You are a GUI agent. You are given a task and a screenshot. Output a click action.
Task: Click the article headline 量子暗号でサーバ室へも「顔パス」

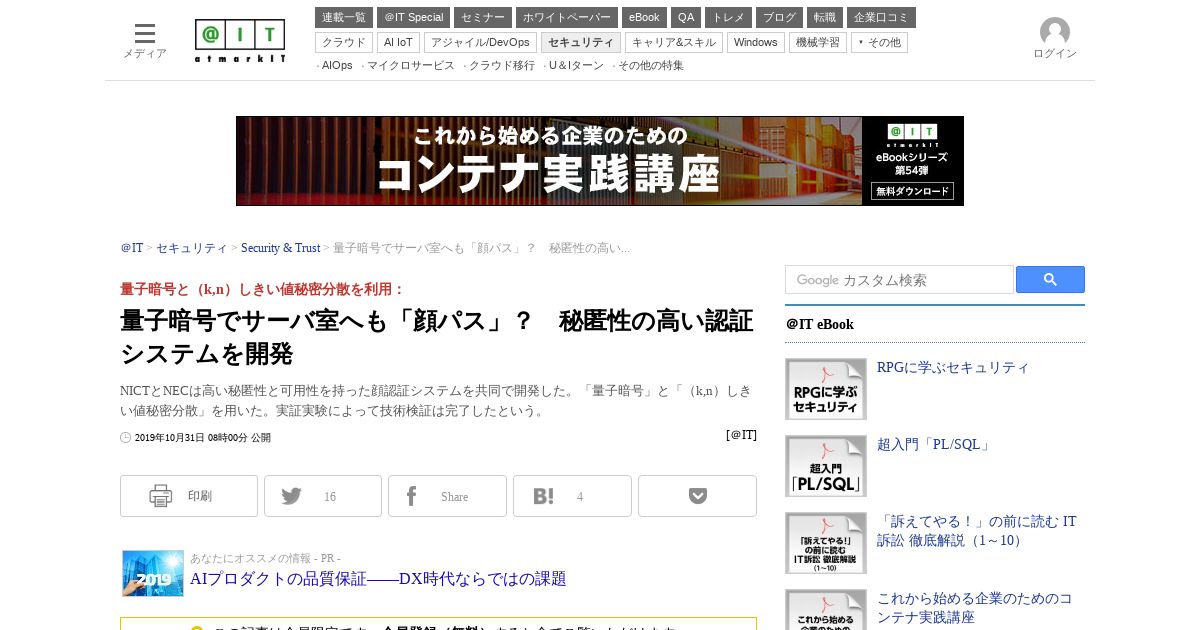pos(437,337)
